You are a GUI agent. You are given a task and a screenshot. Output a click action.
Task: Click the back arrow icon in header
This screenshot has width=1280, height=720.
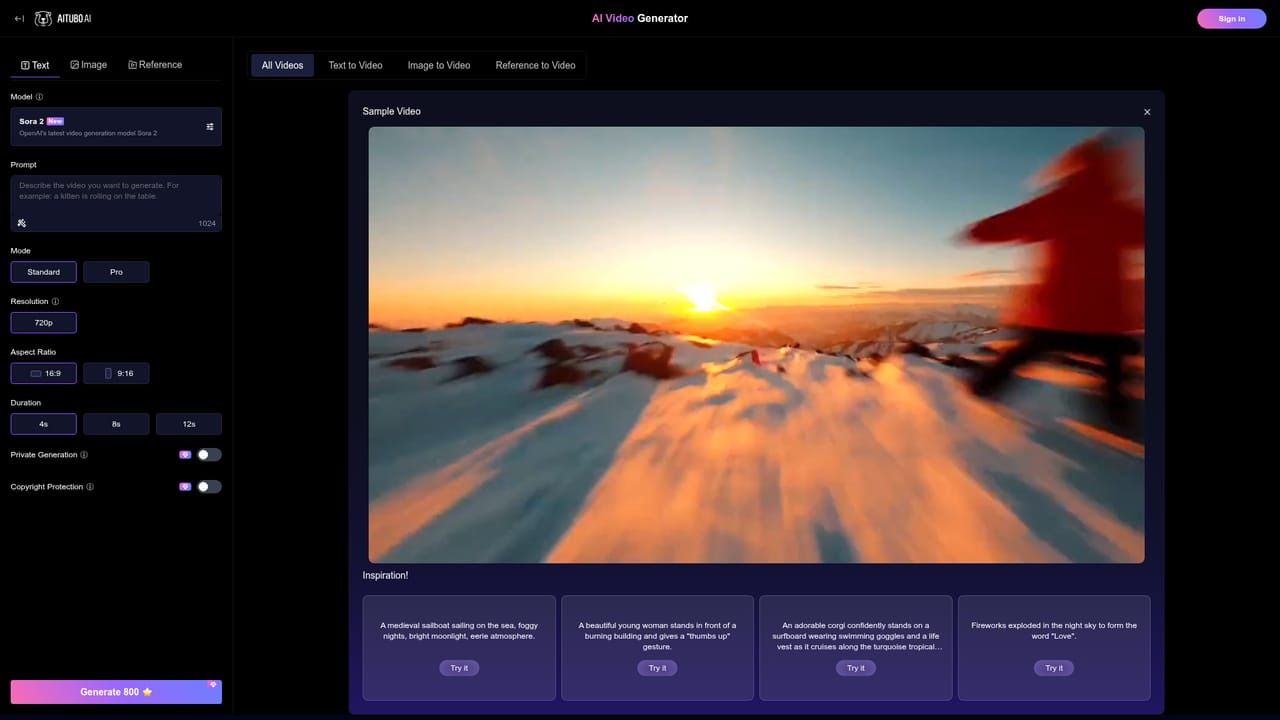pyautogui.click(x=19, y=19)
